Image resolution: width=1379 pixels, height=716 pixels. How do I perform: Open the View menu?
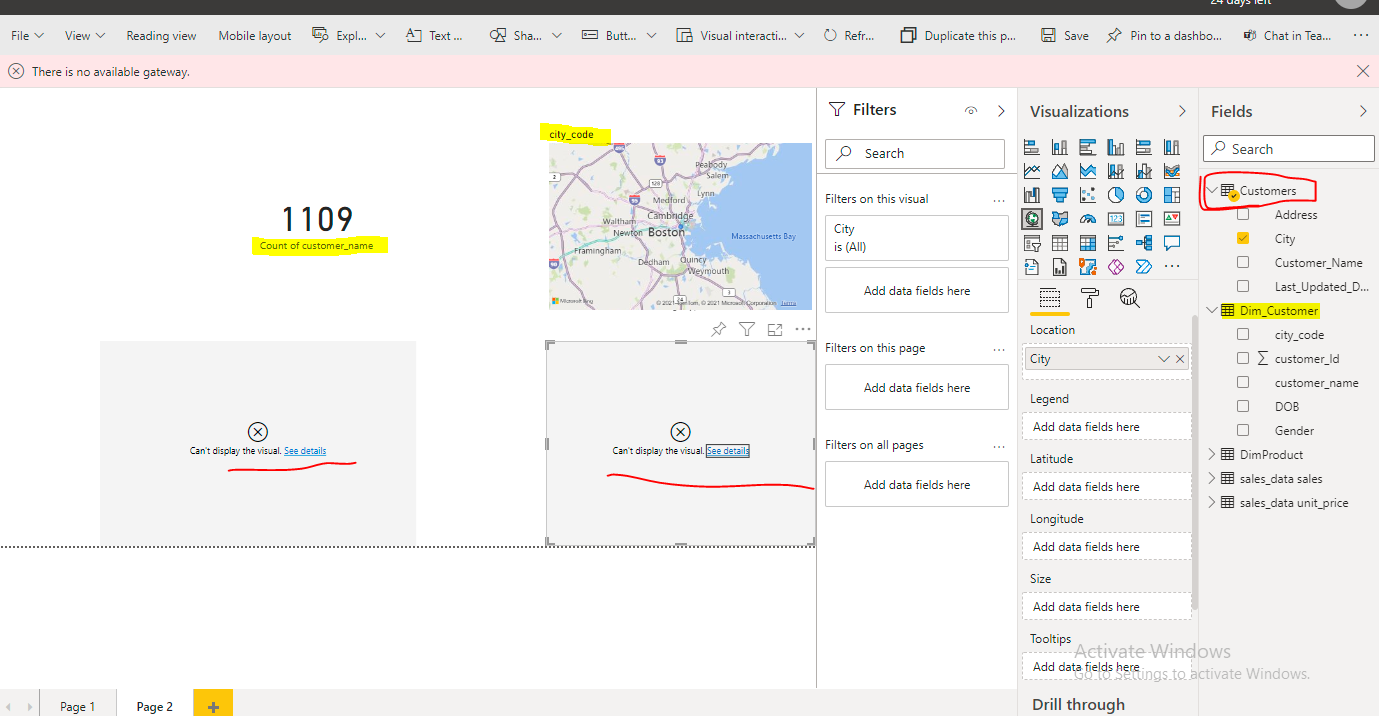coord(85,35)
